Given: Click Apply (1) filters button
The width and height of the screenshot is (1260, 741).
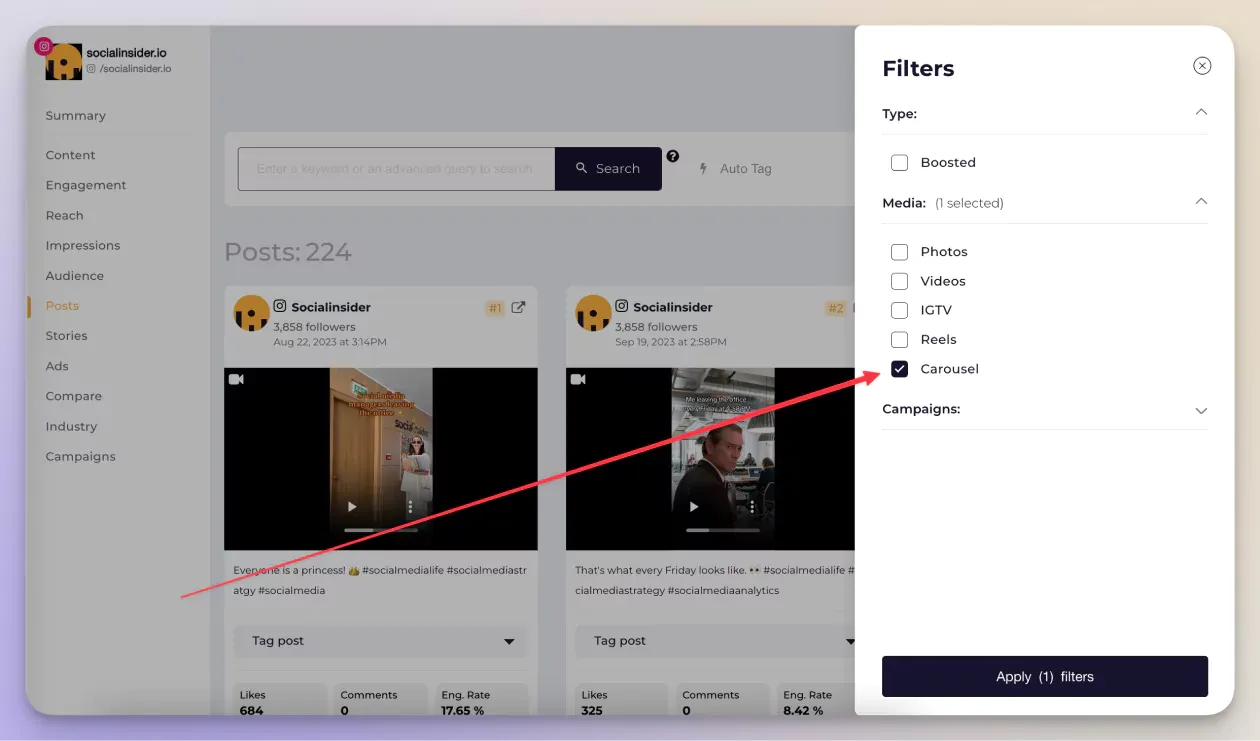Looking at the screenshot, I should (1045, 677).
